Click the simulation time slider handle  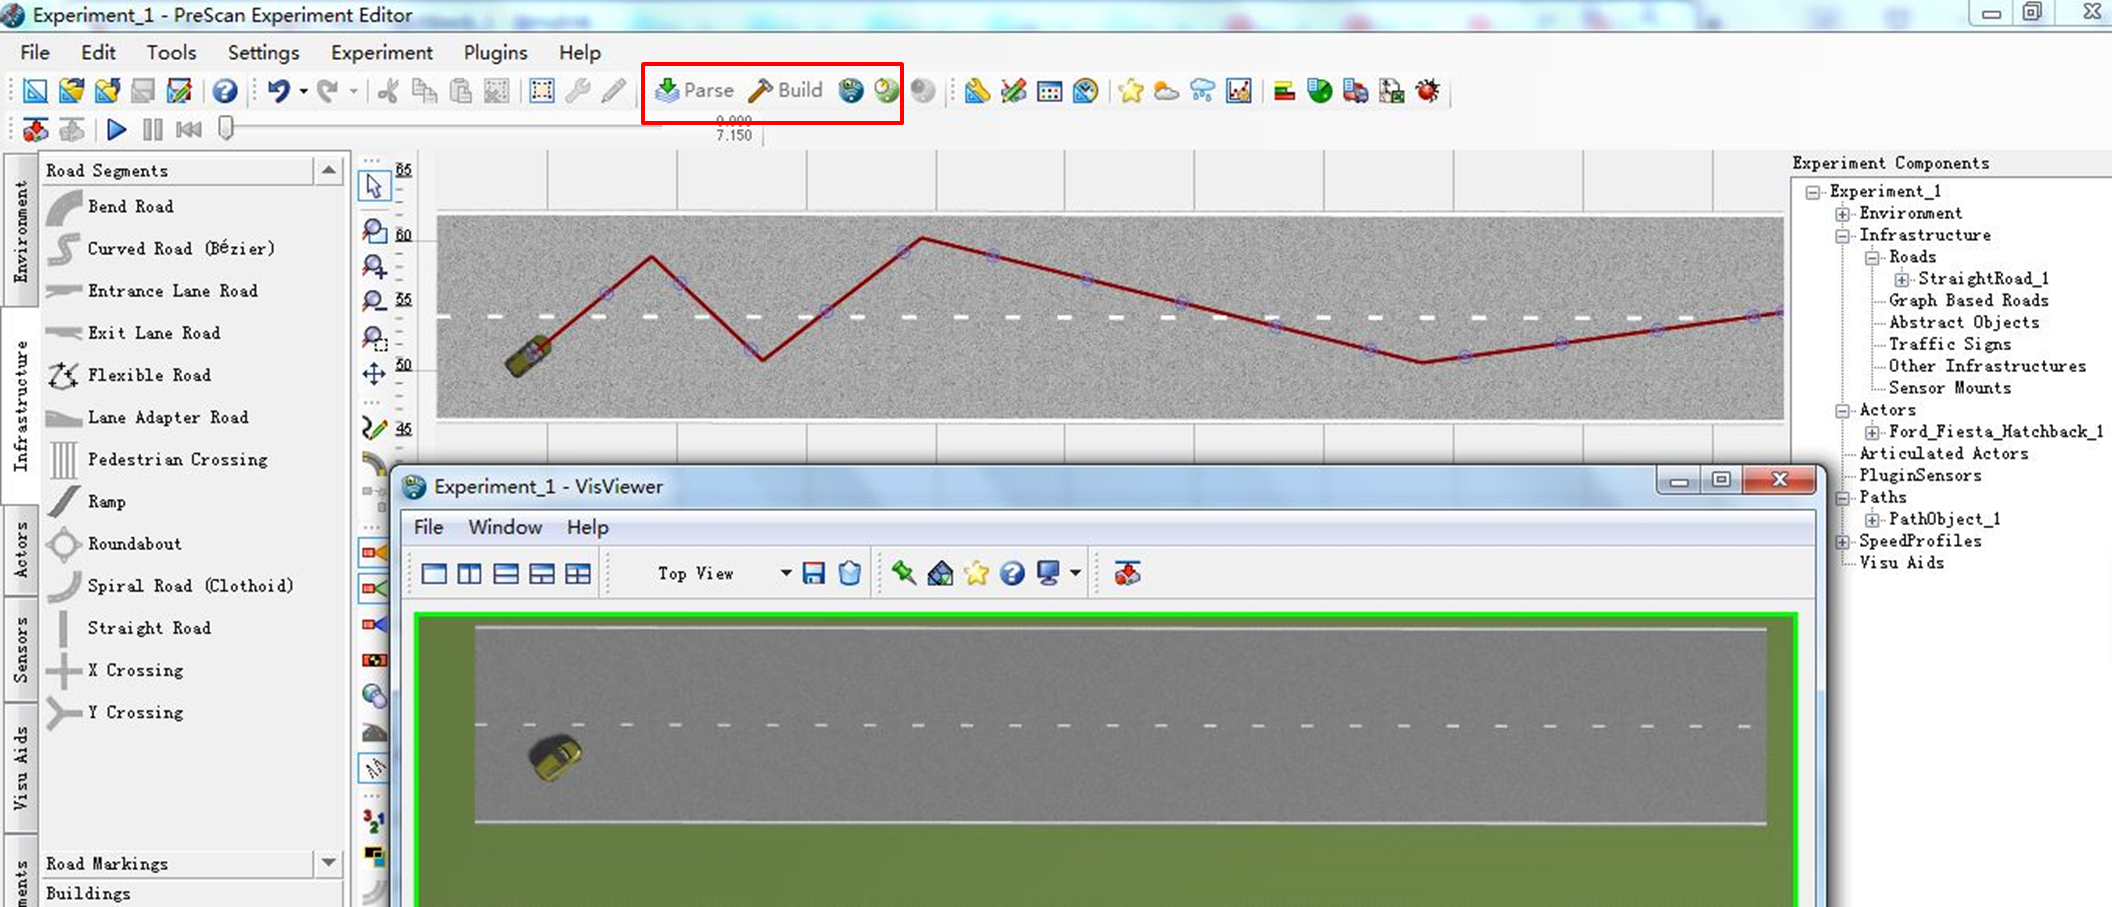pos(227,128)
